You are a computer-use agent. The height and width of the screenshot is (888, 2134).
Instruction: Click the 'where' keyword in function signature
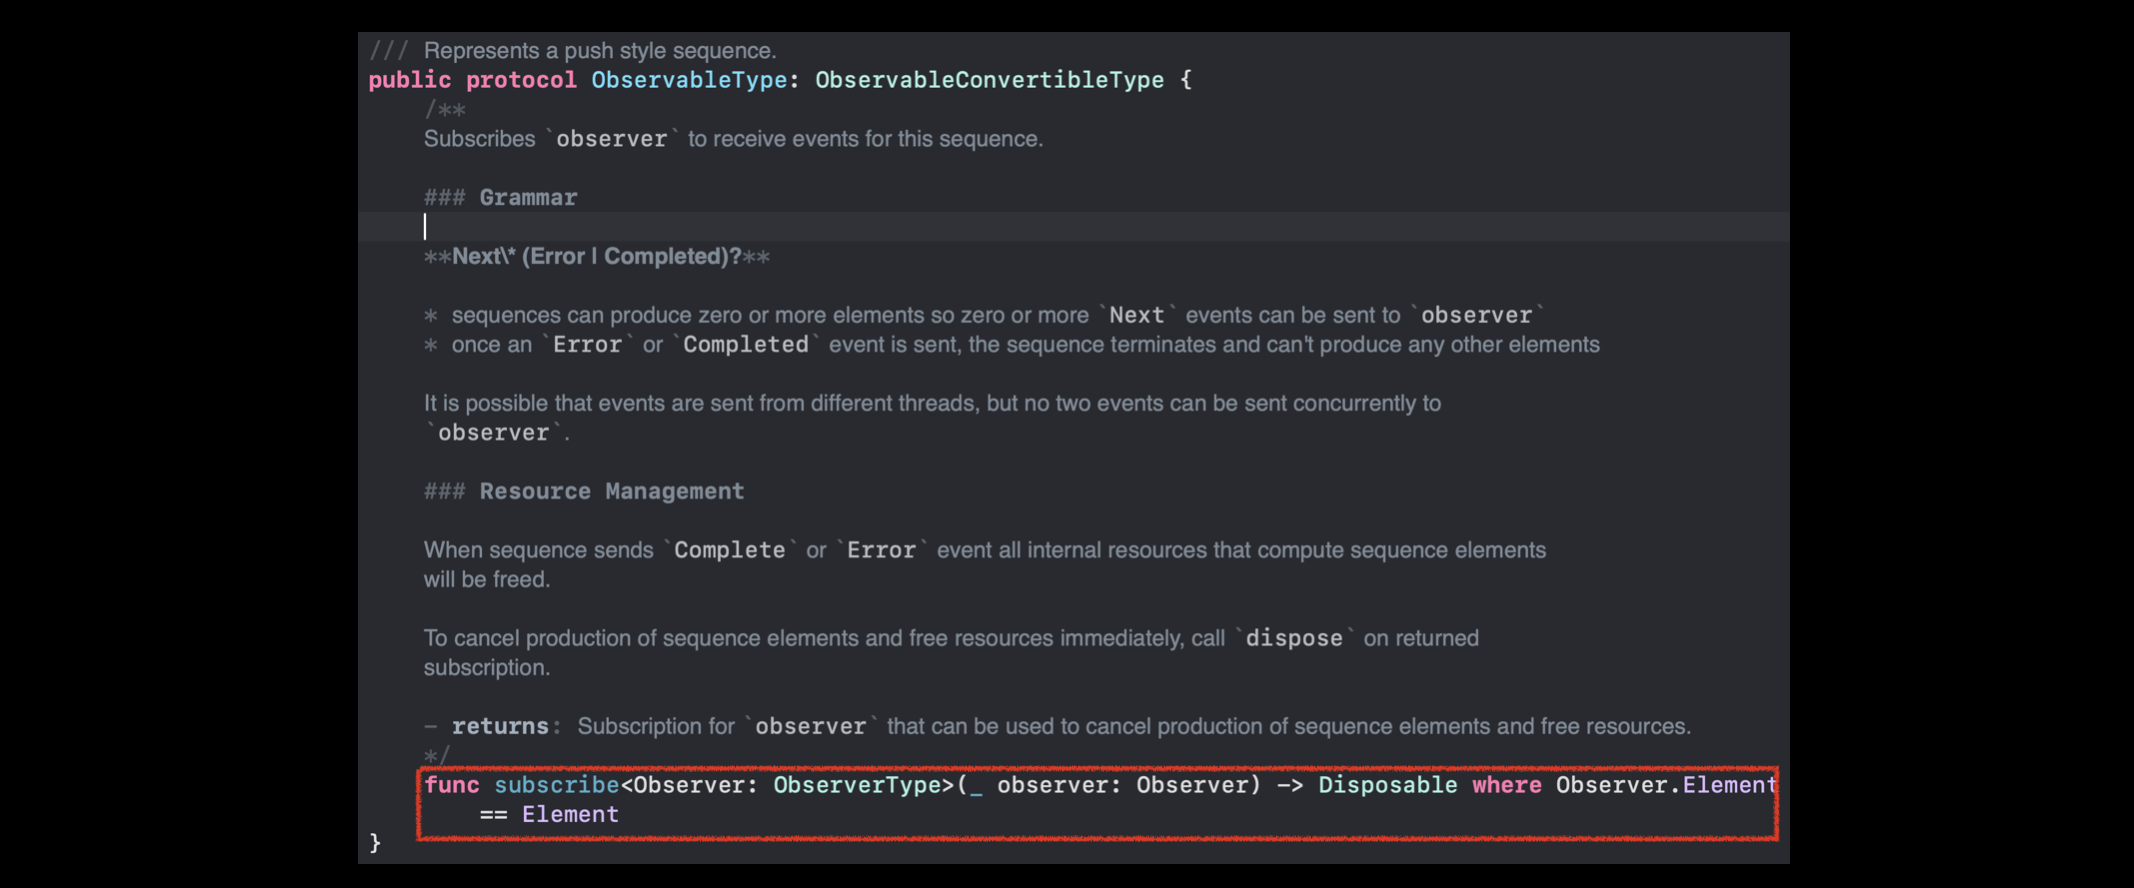coord(1507,785)
